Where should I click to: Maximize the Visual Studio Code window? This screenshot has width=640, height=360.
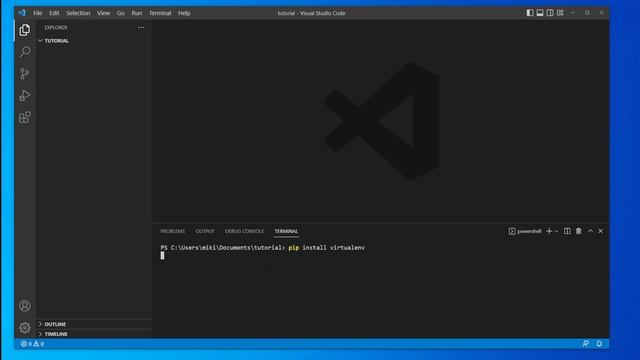pyautogui.click(x=587, y=13)
